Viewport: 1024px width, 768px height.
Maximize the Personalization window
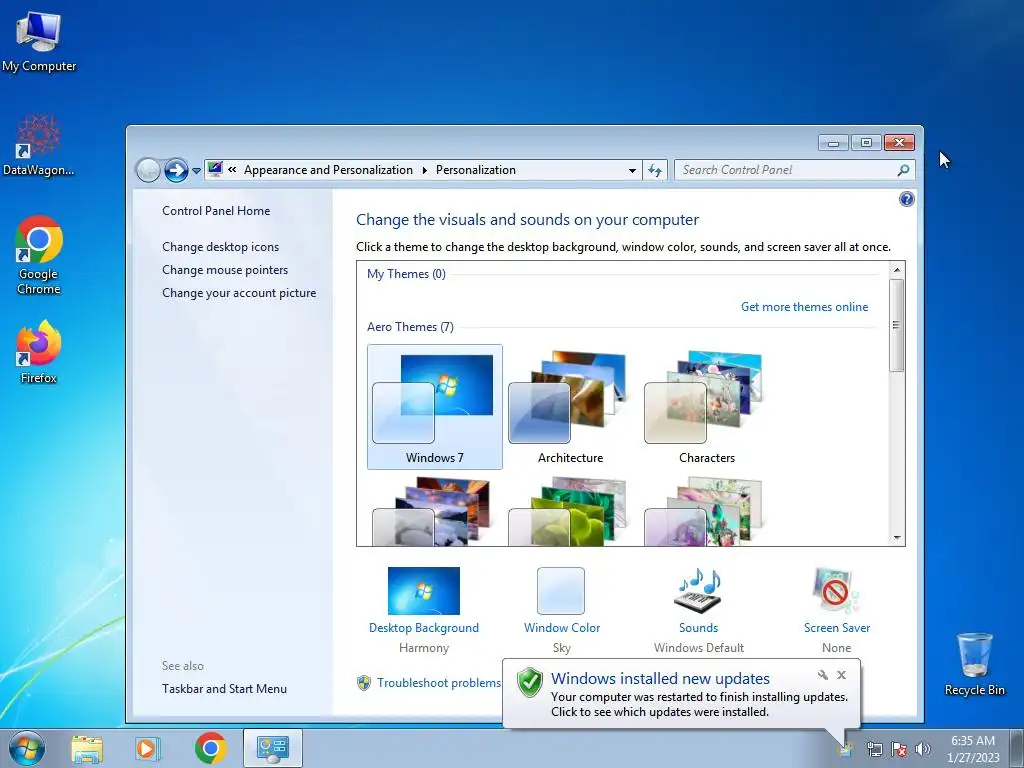tap(866, 143)
